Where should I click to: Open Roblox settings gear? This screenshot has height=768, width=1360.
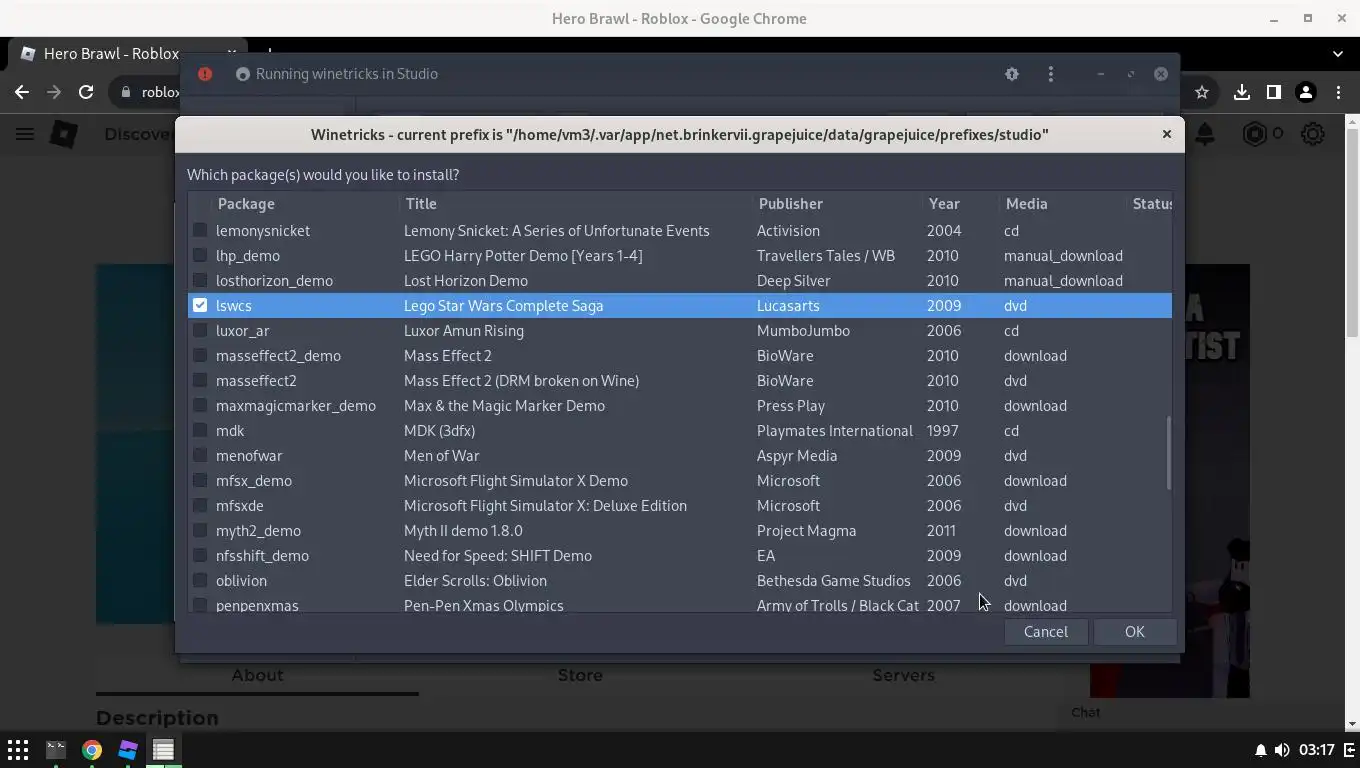click(x=1313, y=134)
